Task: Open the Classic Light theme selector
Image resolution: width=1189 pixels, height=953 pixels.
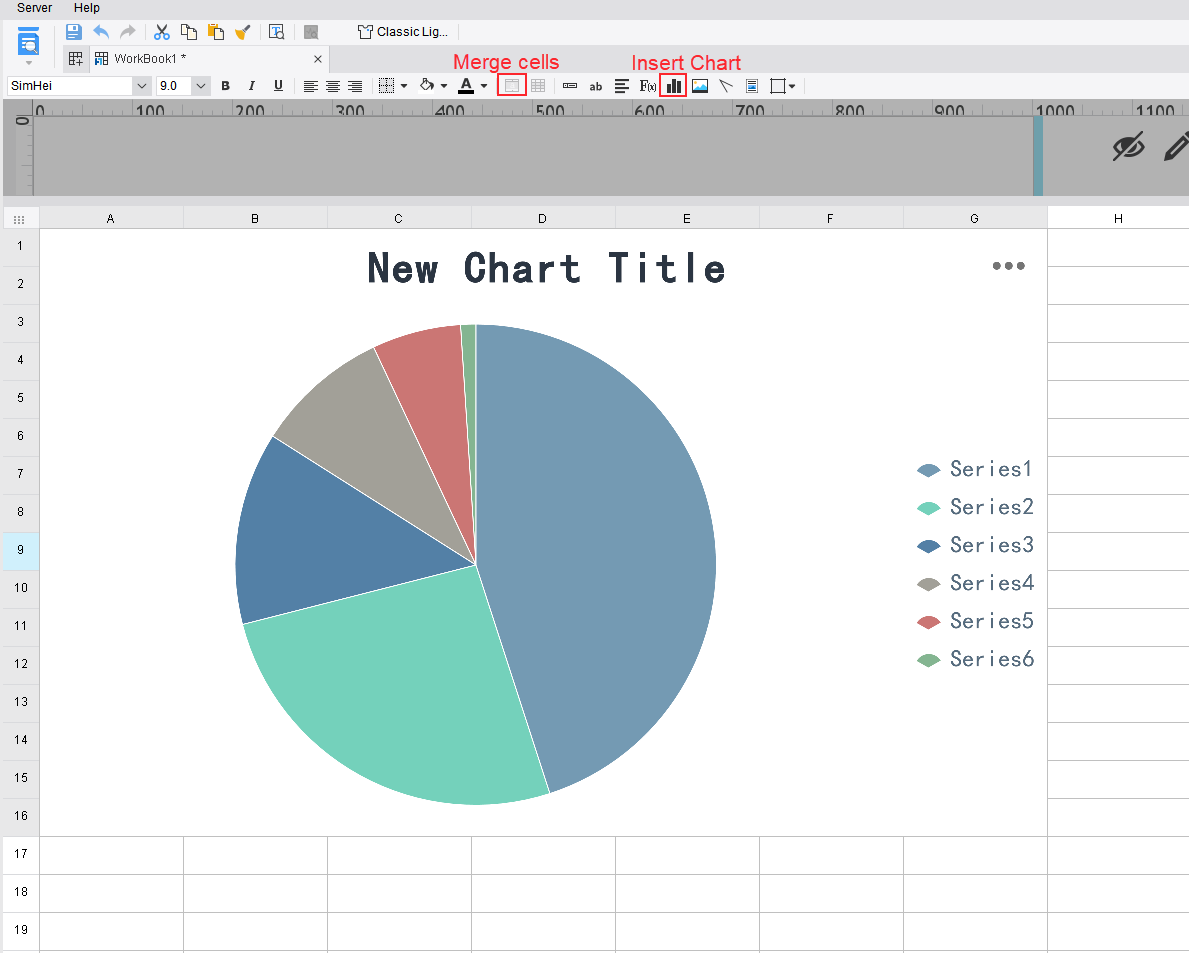Action: [403, 32]
